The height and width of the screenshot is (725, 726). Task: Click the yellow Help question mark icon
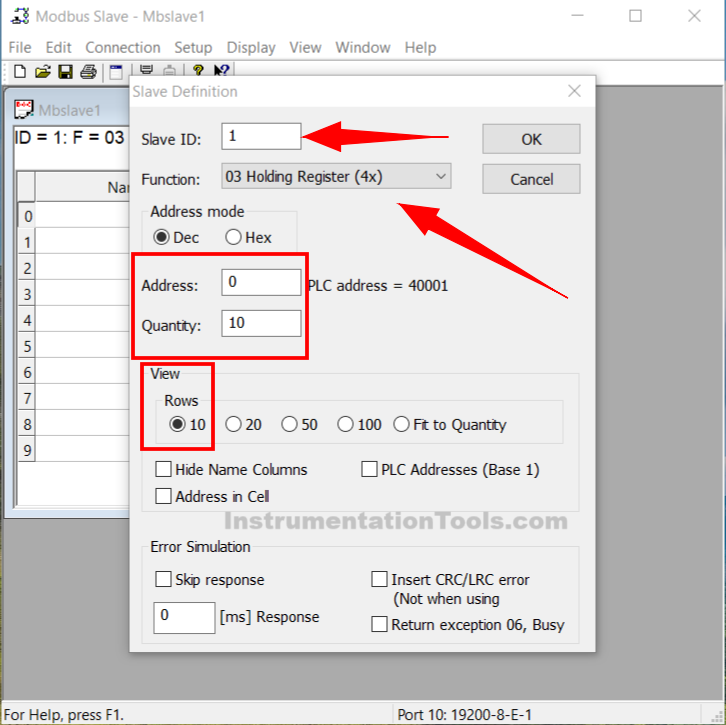[198, 70]
